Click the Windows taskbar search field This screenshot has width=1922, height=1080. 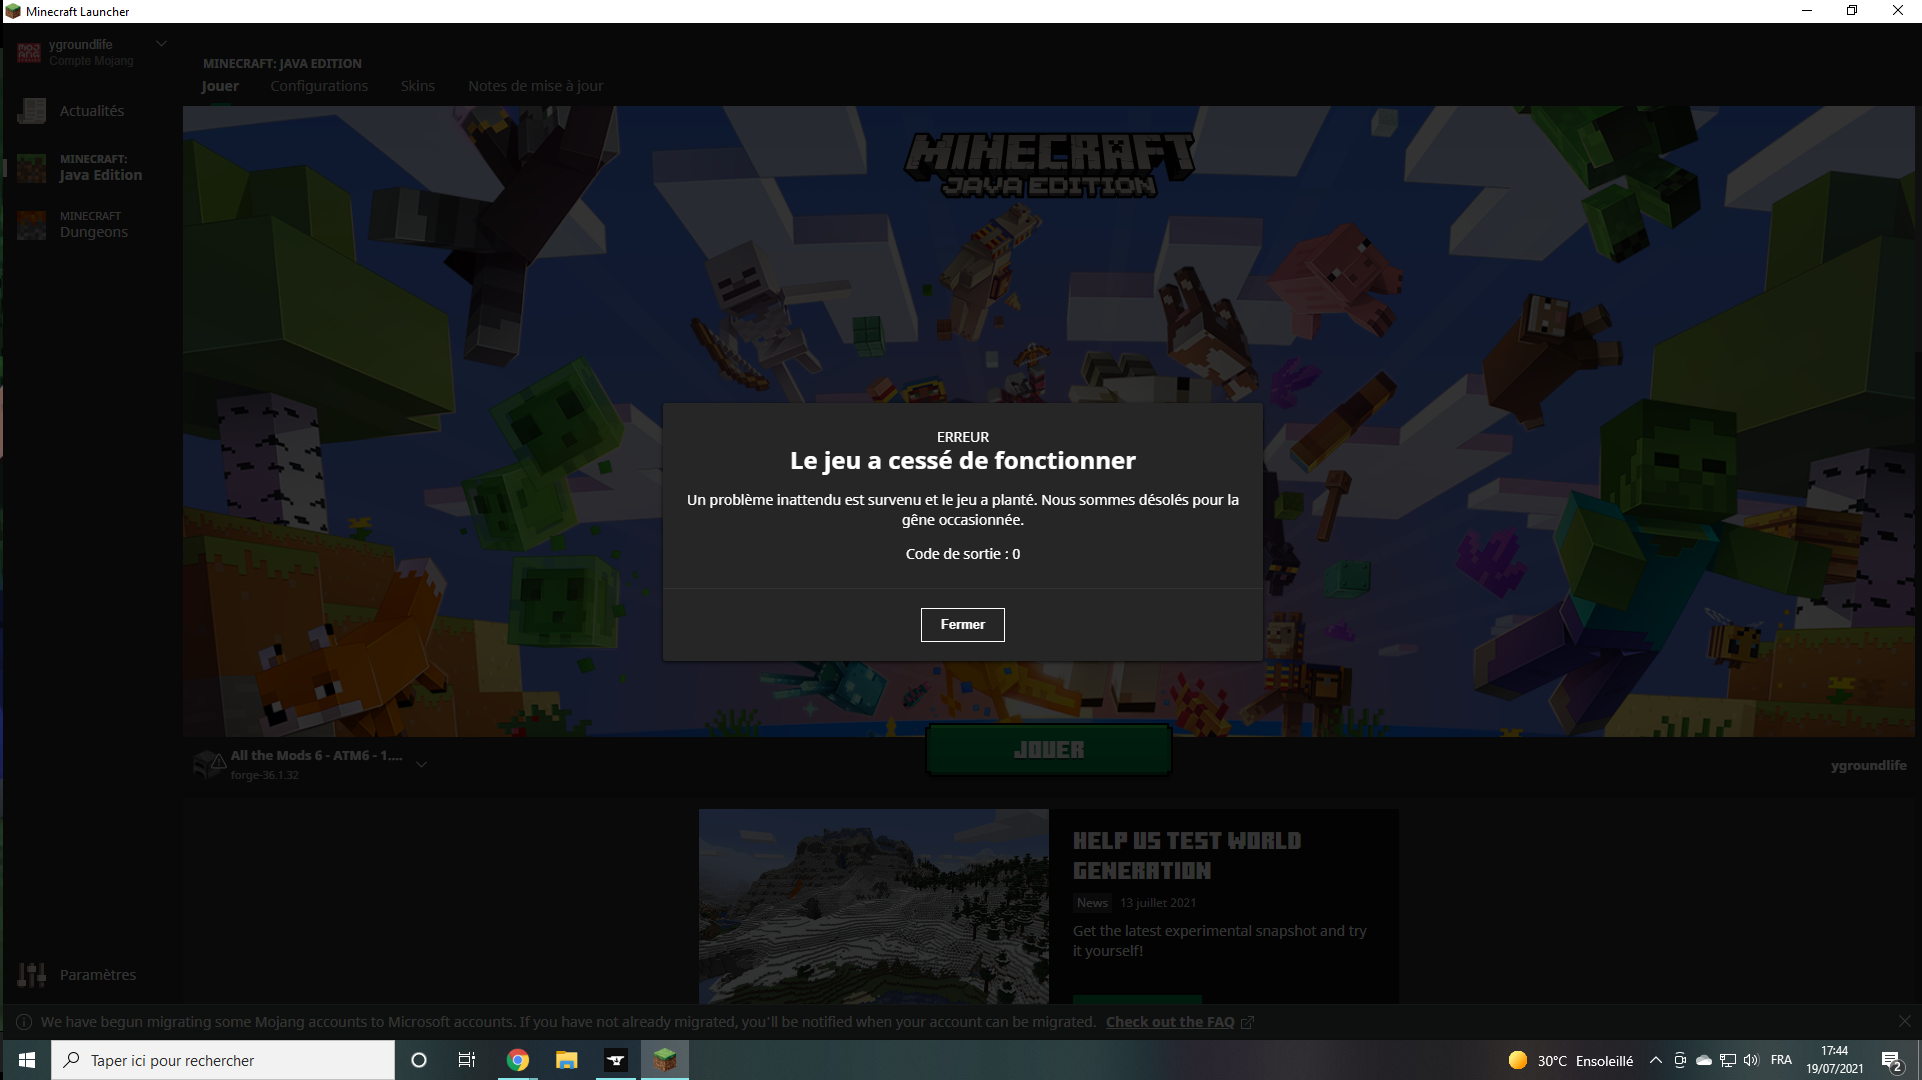pyautogui.click(x=223, y=1060)
